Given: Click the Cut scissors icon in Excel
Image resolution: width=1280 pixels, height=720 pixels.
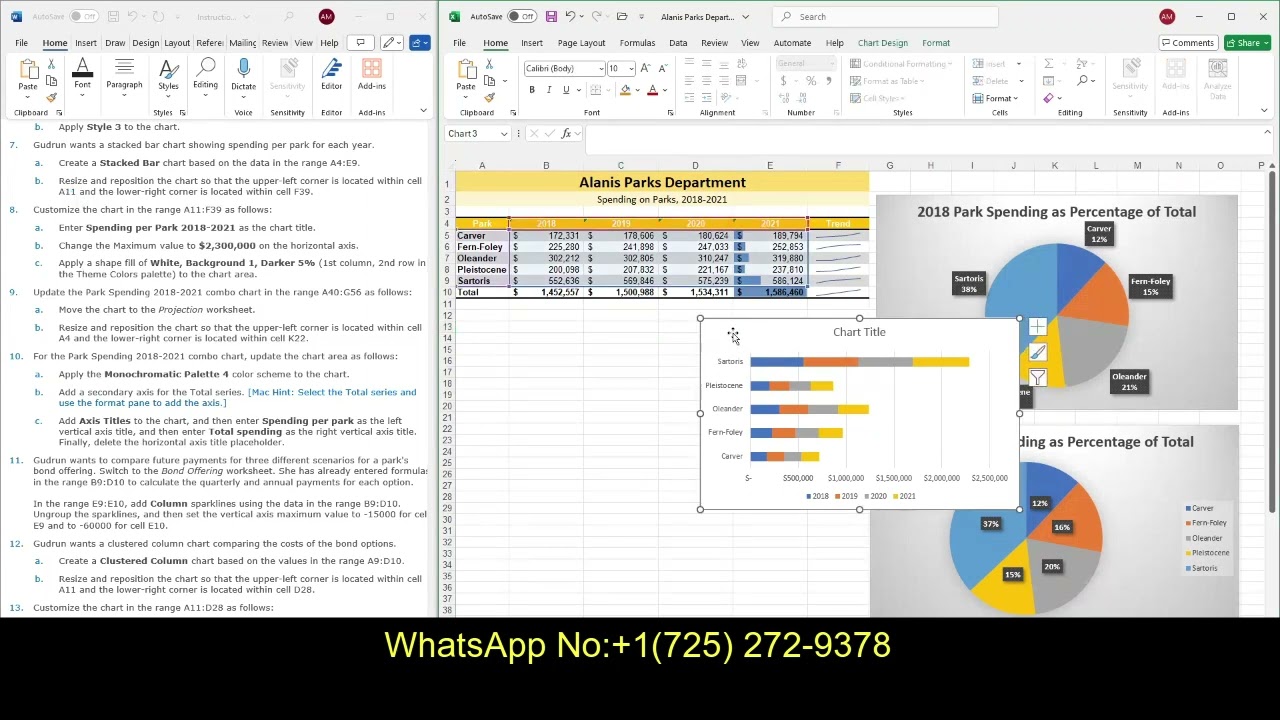Looking at the screenshot, I should click(x=489, y=64).
